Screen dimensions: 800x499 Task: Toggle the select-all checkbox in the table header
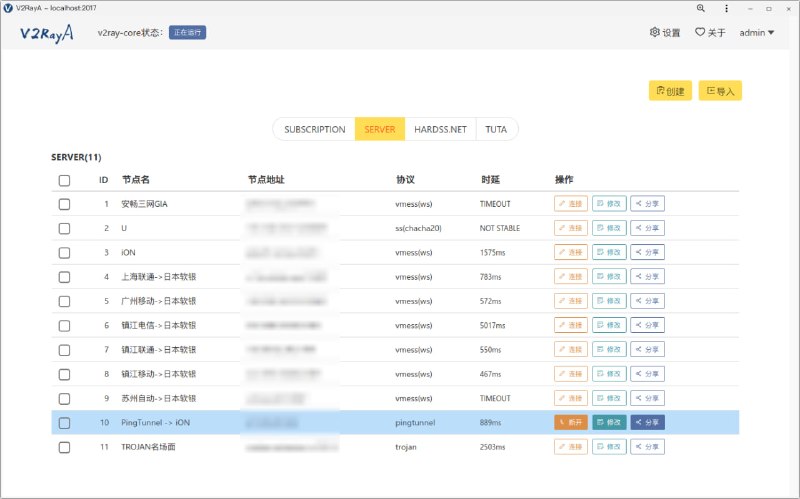pyautogui.click(x=64, y=180)
